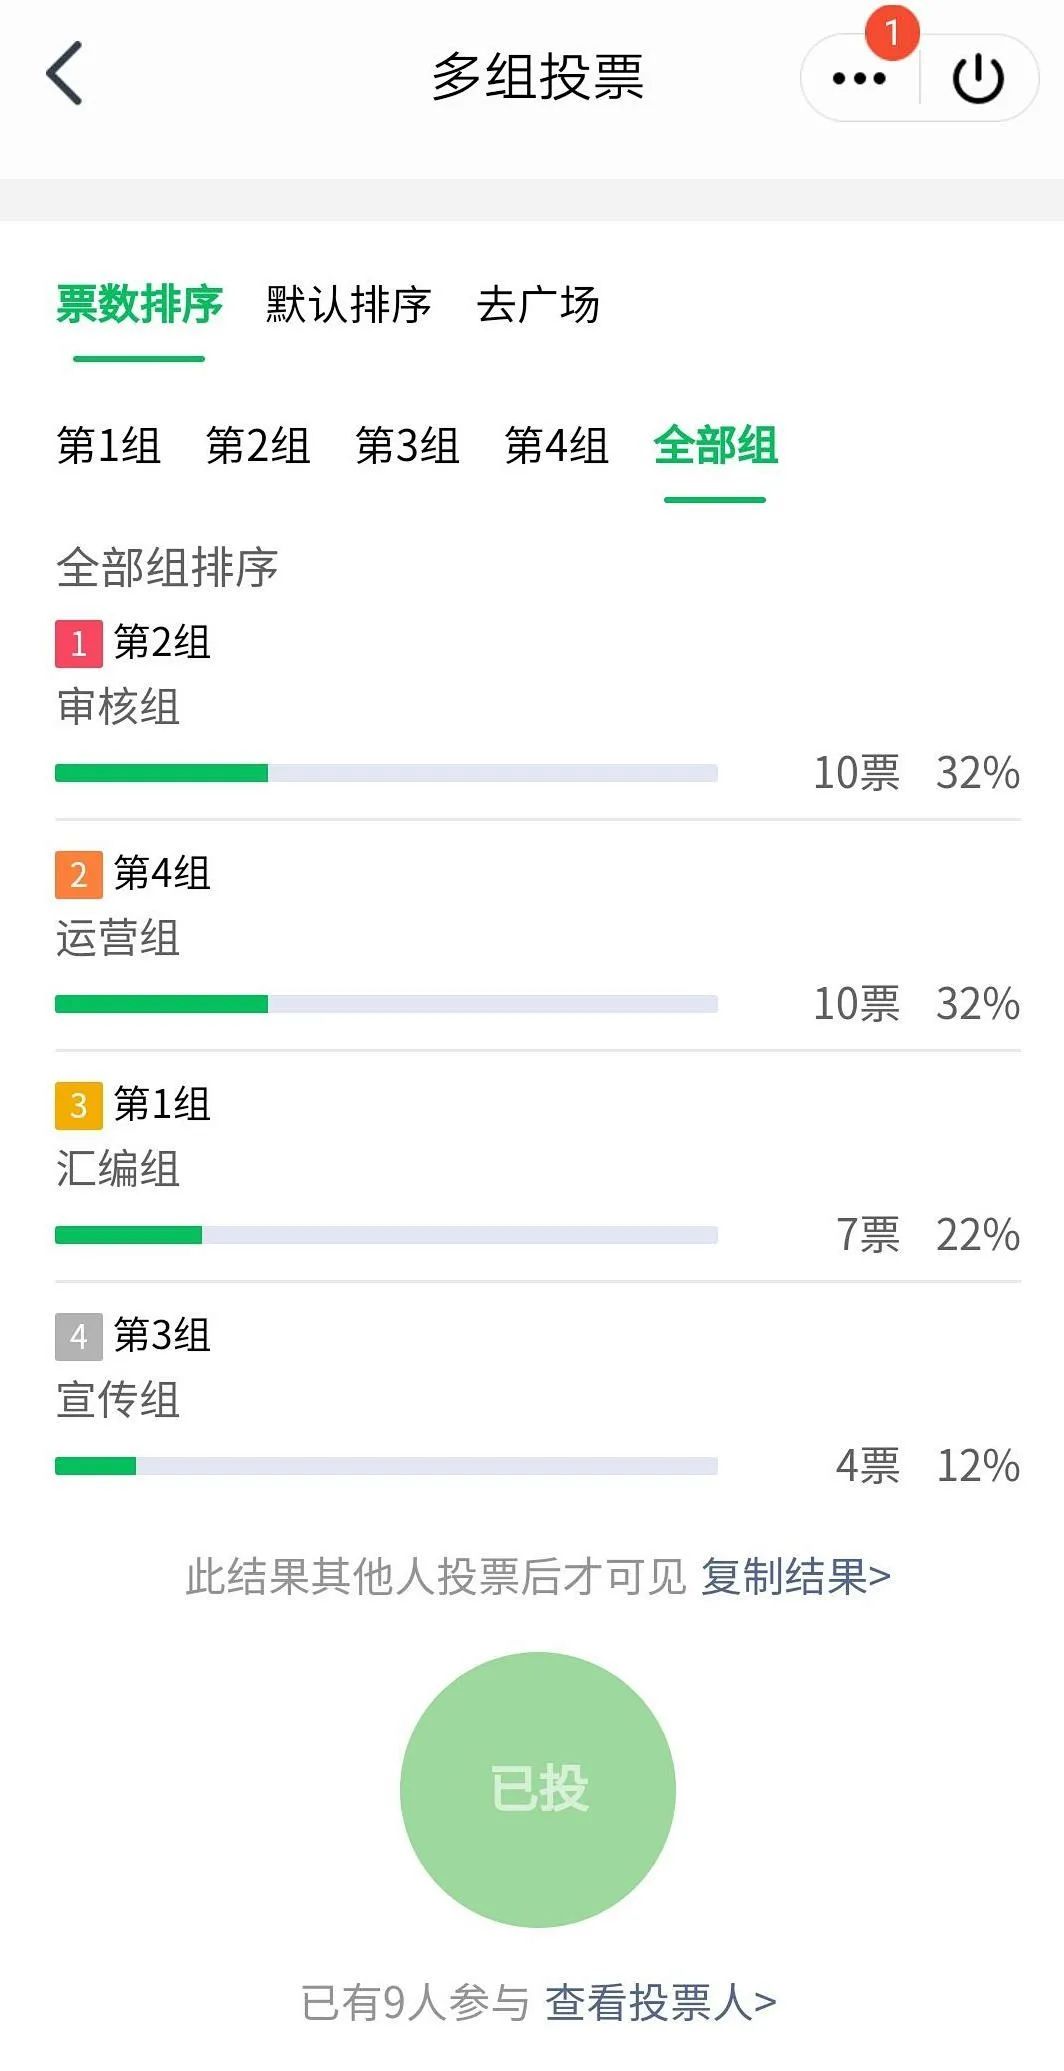The image size is (1064, 2071).
Task: Tap the red notification badge
Action: [x=892, y=32]
